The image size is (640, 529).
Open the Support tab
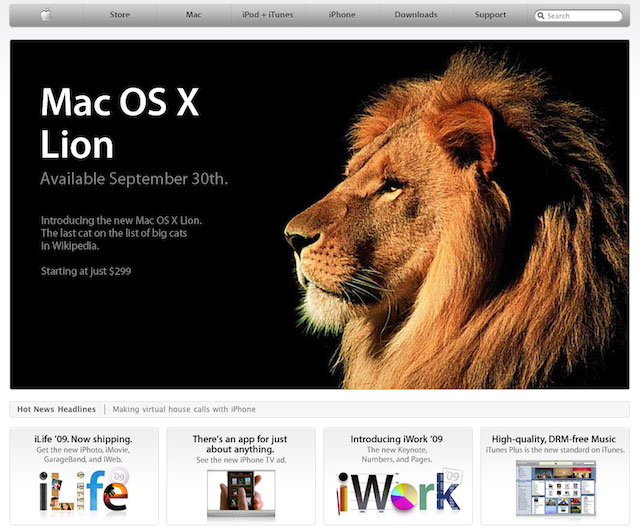coord(490,15)
